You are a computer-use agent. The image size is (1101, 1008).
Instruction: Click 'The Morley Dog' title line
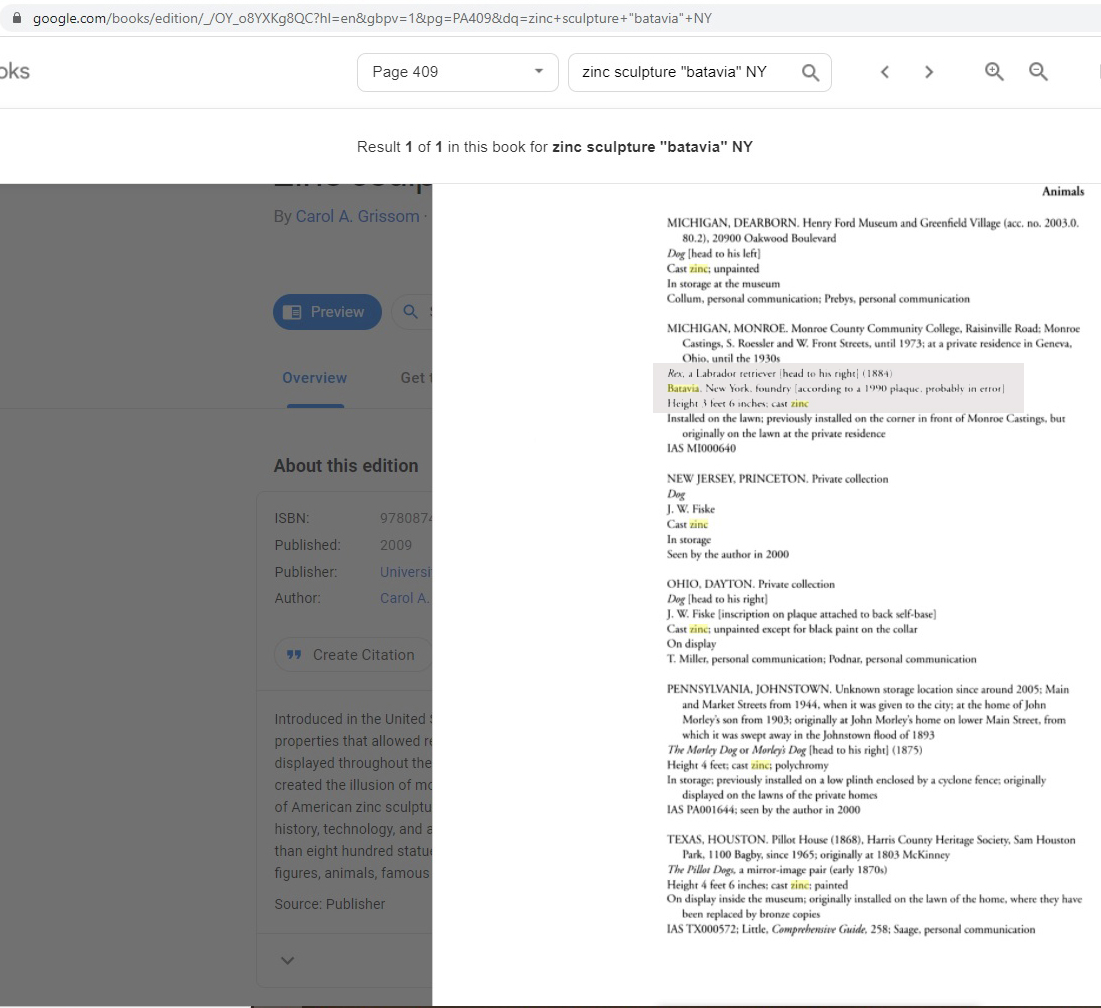click(x=795, y=750)
